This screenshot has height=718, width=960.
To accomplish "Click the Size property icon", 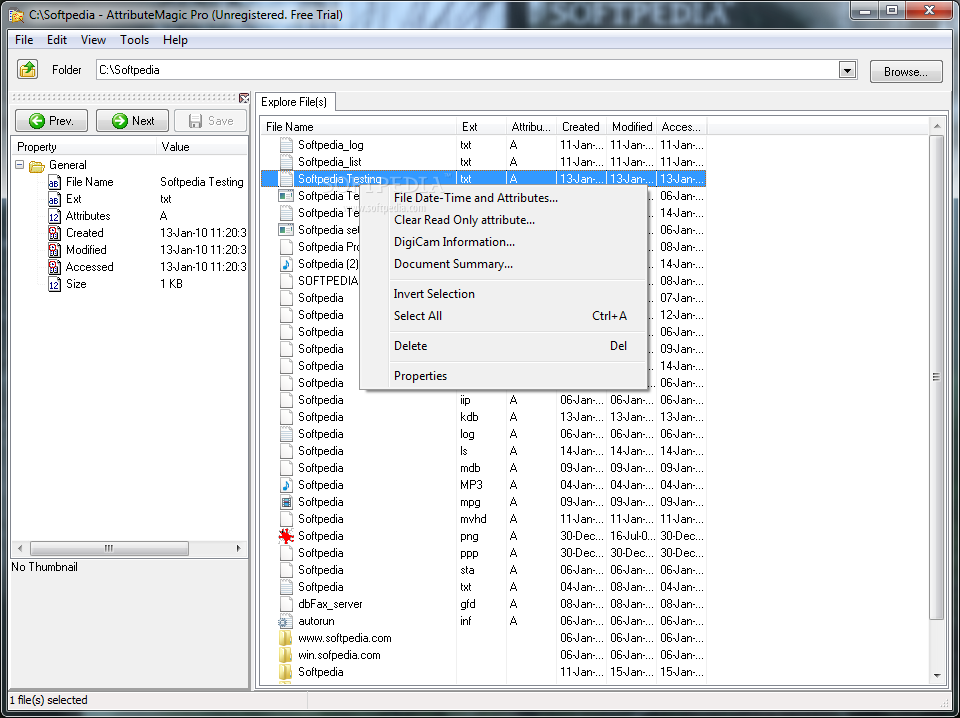I will tap(54, 284).
